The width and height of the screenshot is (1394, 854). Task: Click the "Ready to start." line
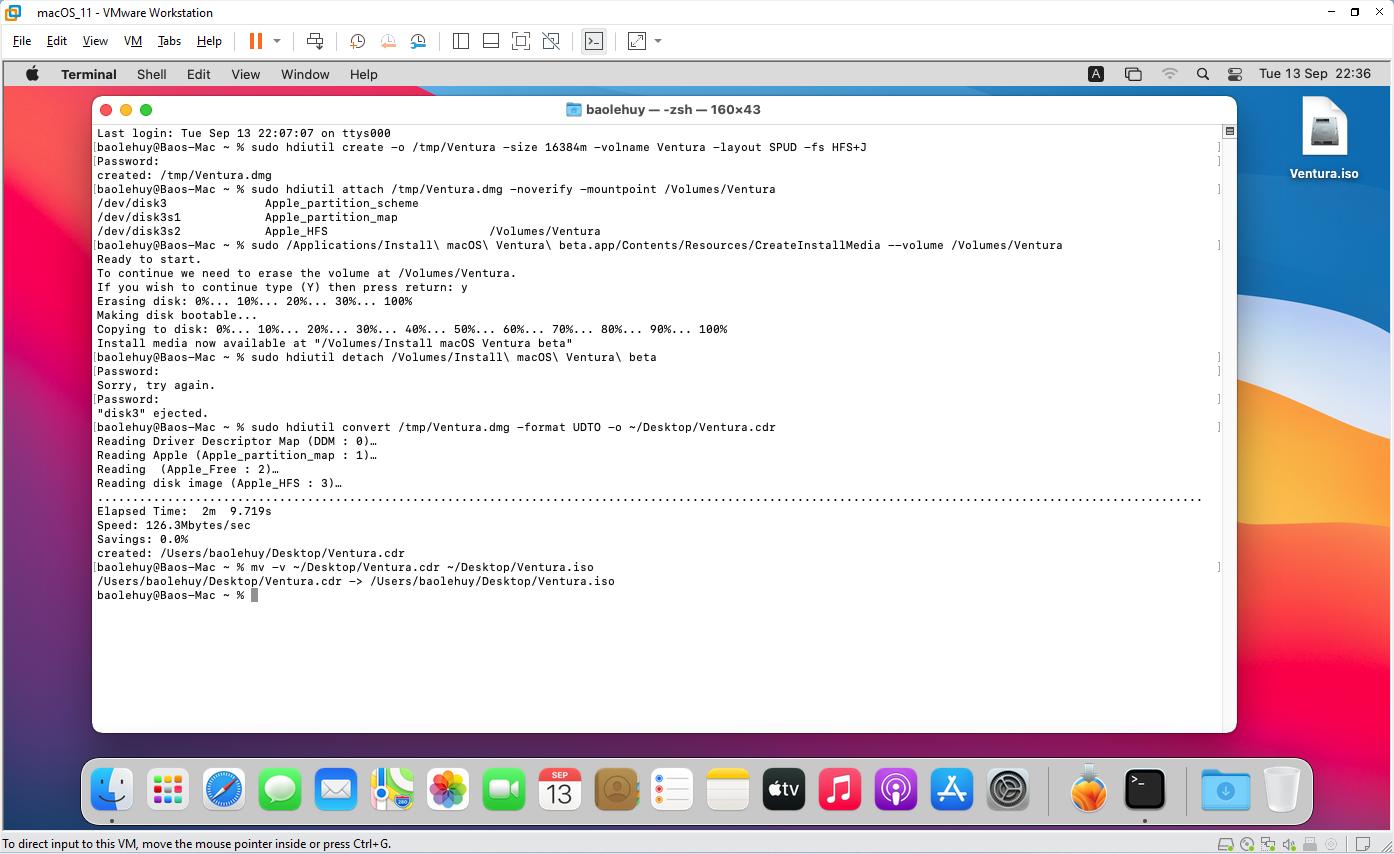point(149,259)
